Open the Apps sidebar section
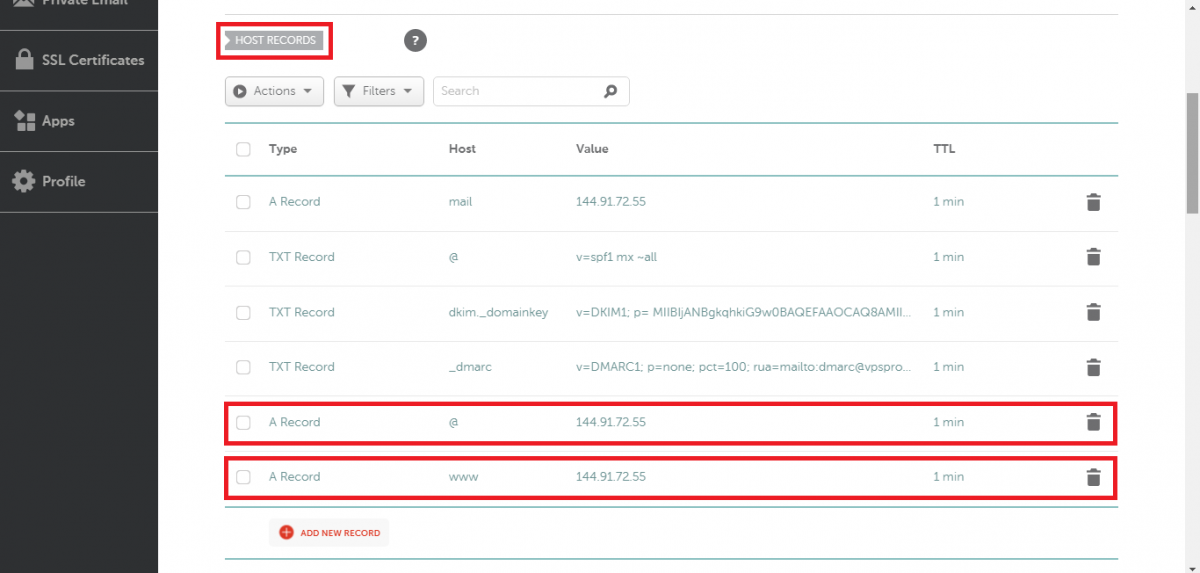Image resolution: width=1200 pixels, height=573 pixels. [x=79, y=121]
